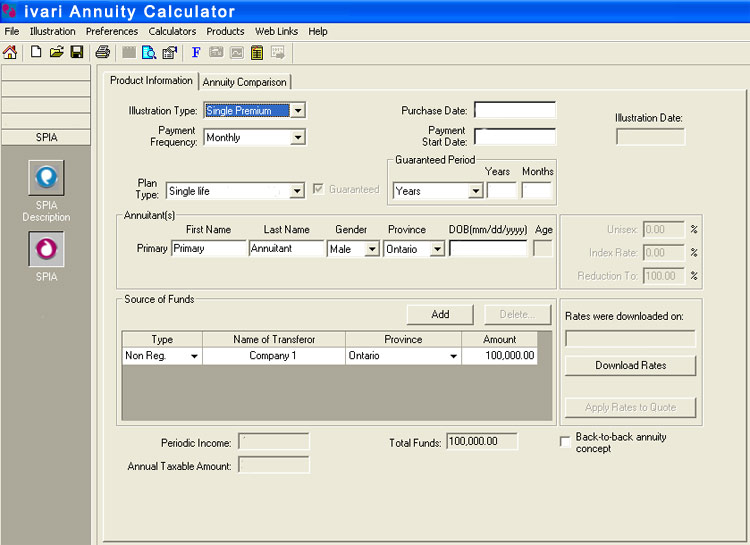Create a new illustration with the blank page icon

coord(36,52)
